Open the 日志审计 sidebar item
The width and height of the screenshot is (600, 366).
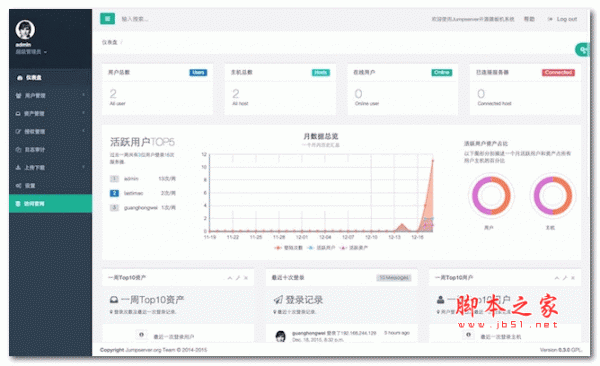click(x=50, y=150)
